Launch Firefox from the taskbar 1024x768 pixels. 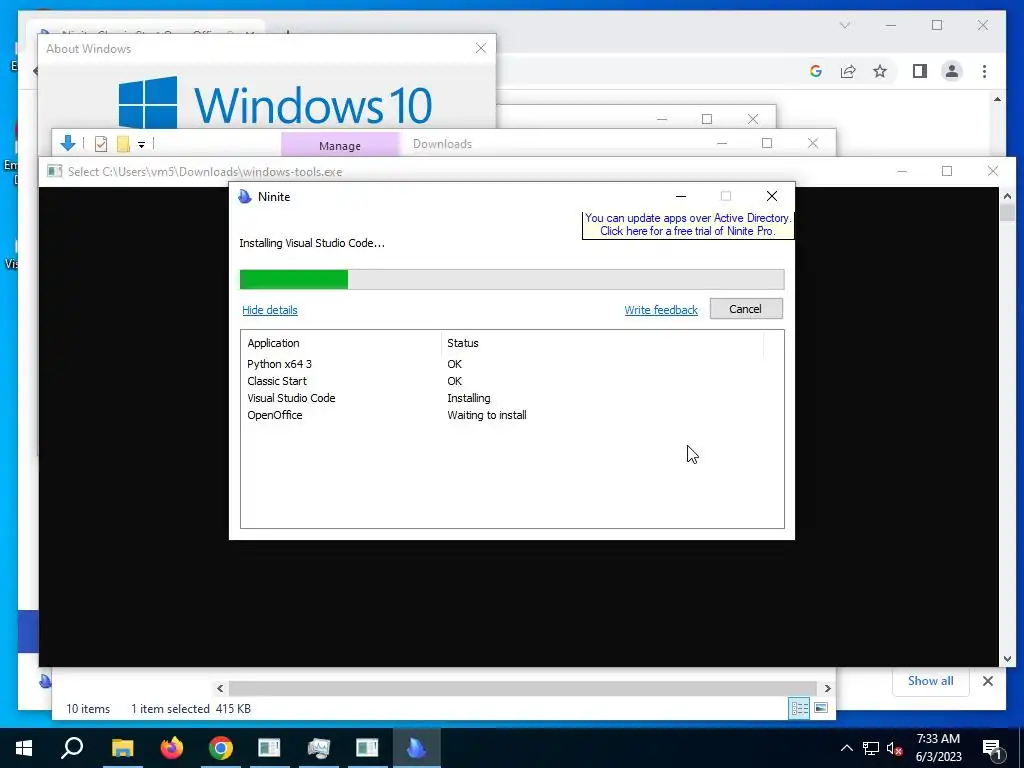tap(172, 748)
